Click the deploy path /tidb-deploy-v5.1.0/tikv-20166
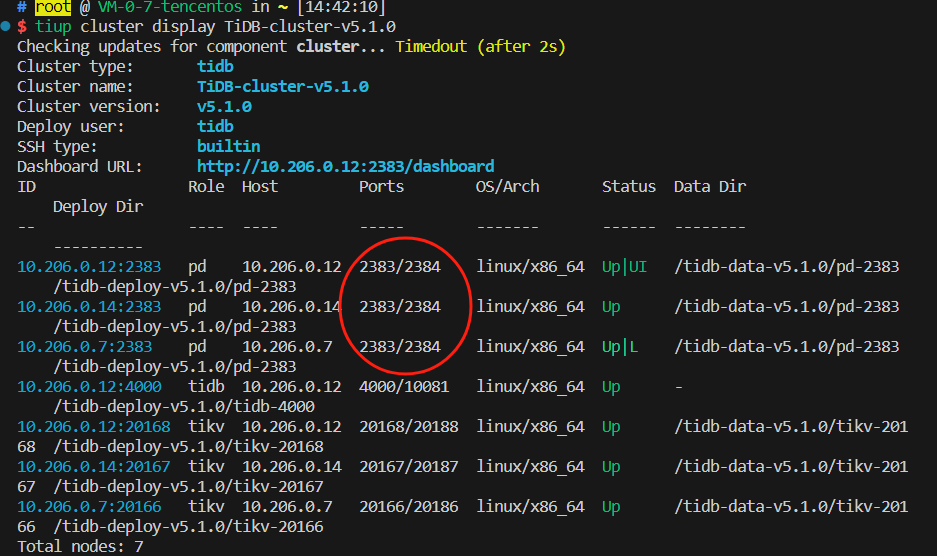937x556 pixels. click(x=188, y=527)
